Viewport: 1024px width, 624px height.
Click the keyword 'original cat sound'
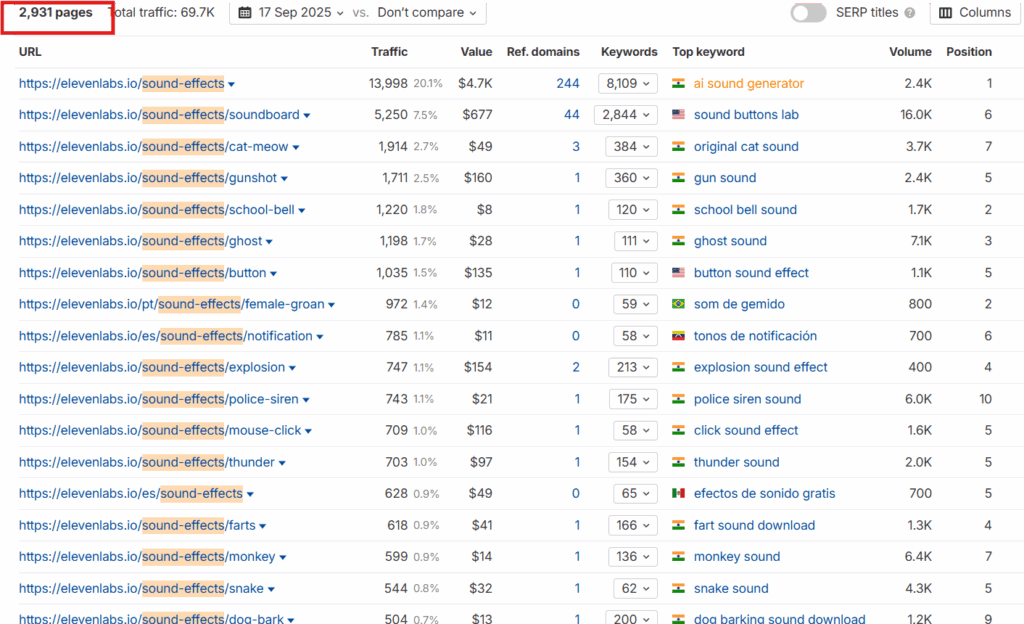[x=746, y=147]
